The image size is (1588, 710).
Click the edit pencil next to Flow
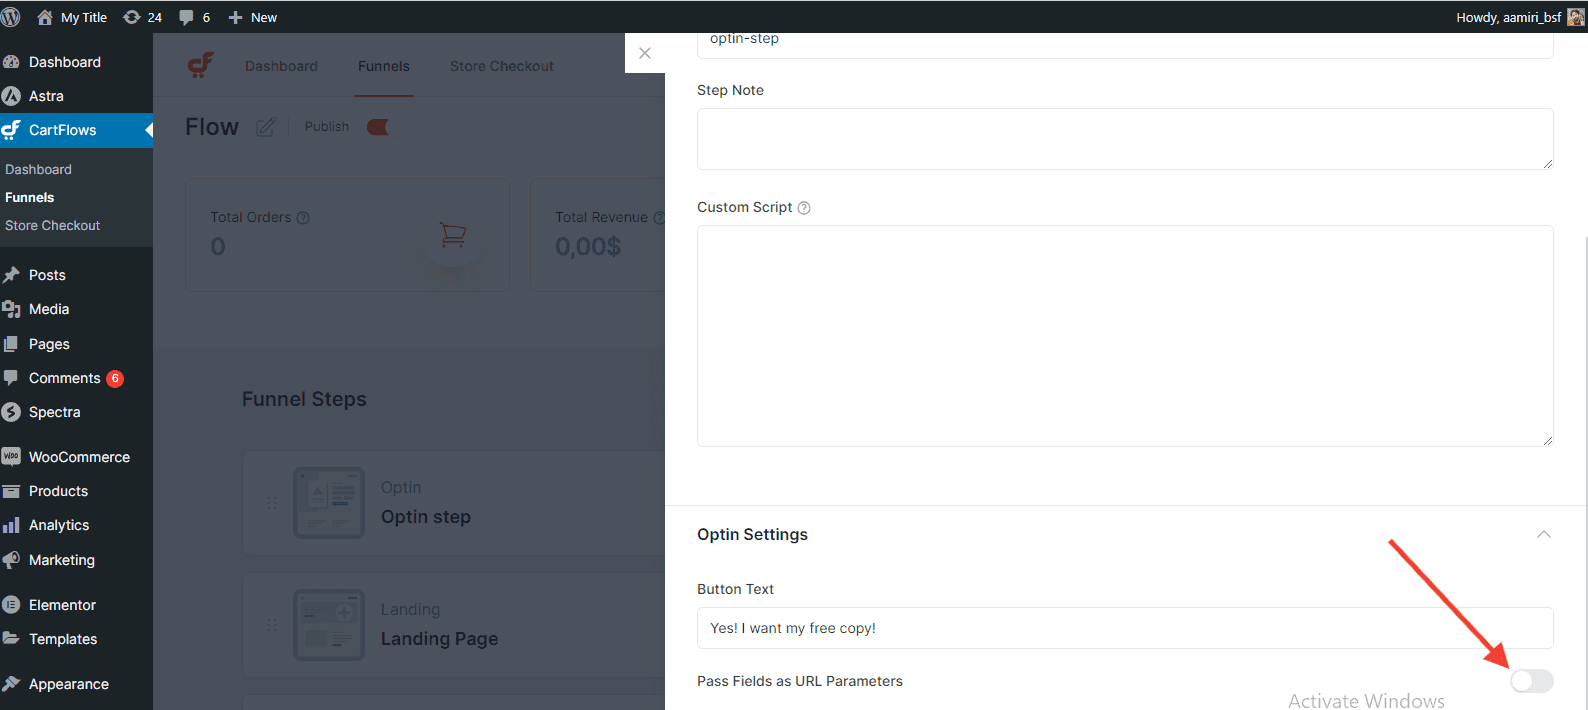click(x=265, y=127)
